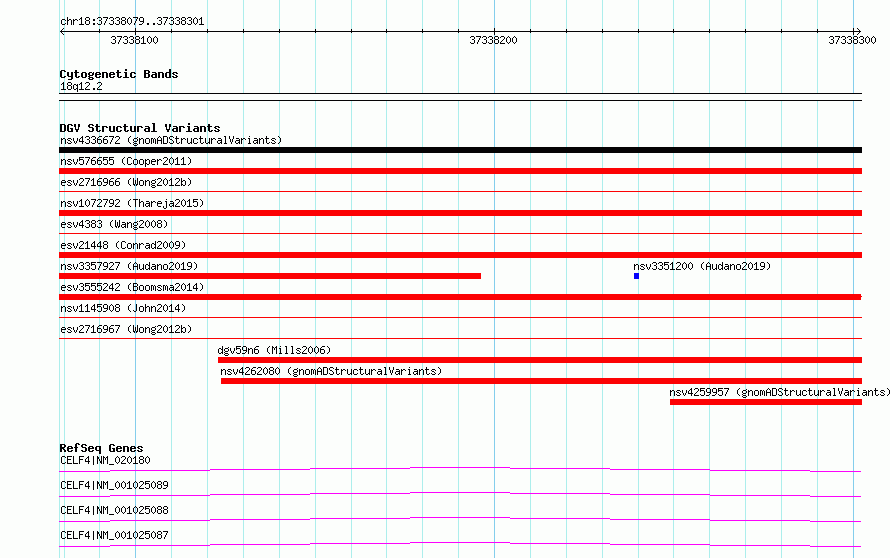The width and height of the screenshot is (890, 558).
Task: Select the DGV Structural Variants track title
Action: pyautogui.click(x=140, y=128)
